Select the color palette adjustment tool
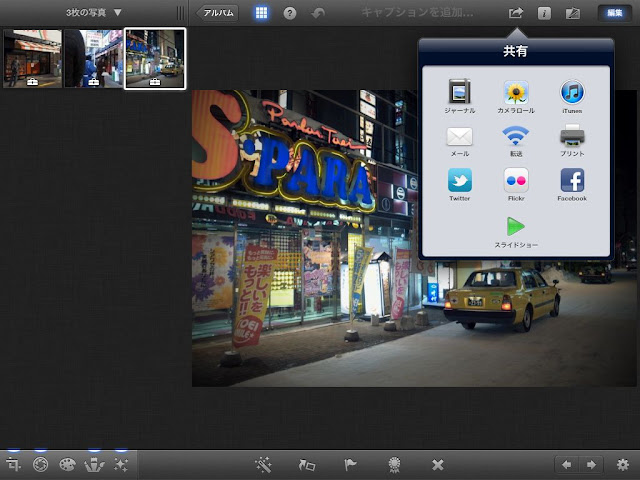The image size is (640, 480). point(67,464)
